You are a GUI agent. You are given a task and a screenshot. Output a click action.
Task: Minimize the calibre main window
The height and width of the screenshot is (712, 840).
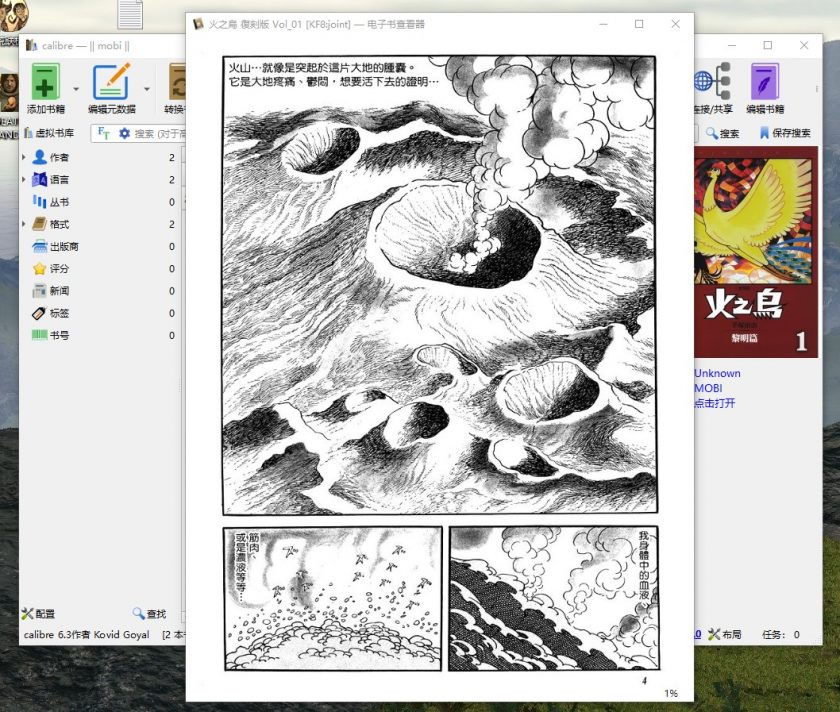(732, 46)
